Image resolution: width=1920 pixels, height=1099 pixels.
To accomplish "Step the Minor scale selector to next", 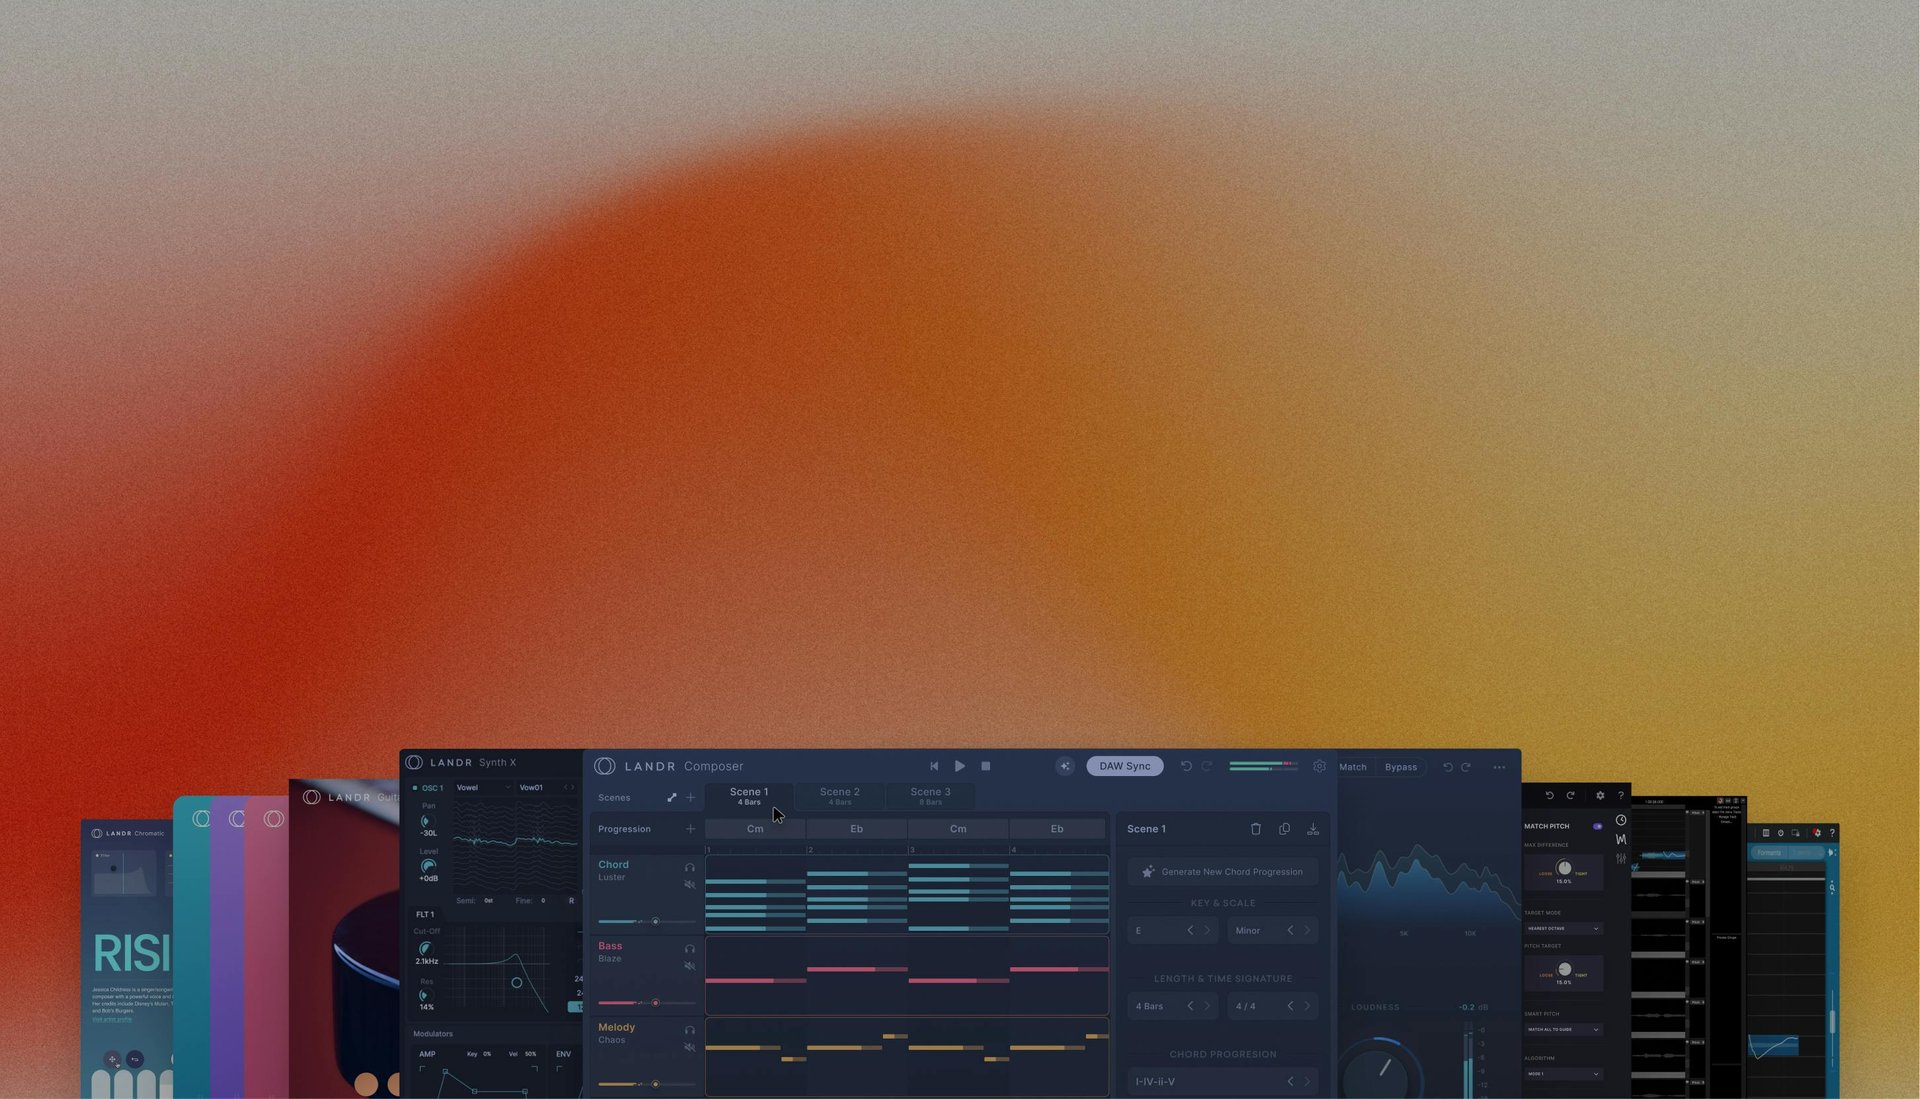I will coord(1306,930).
